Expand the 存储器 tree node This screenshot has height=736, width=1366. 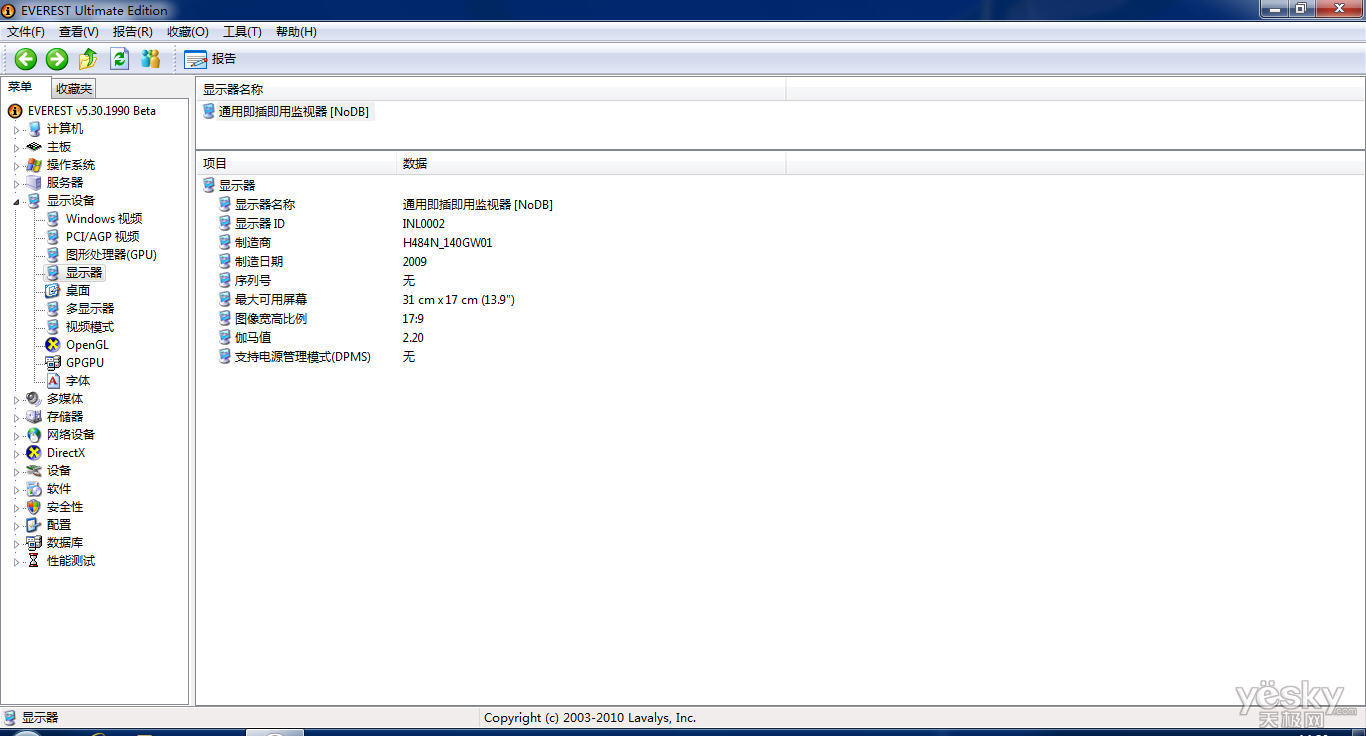[x=16, y=417]
